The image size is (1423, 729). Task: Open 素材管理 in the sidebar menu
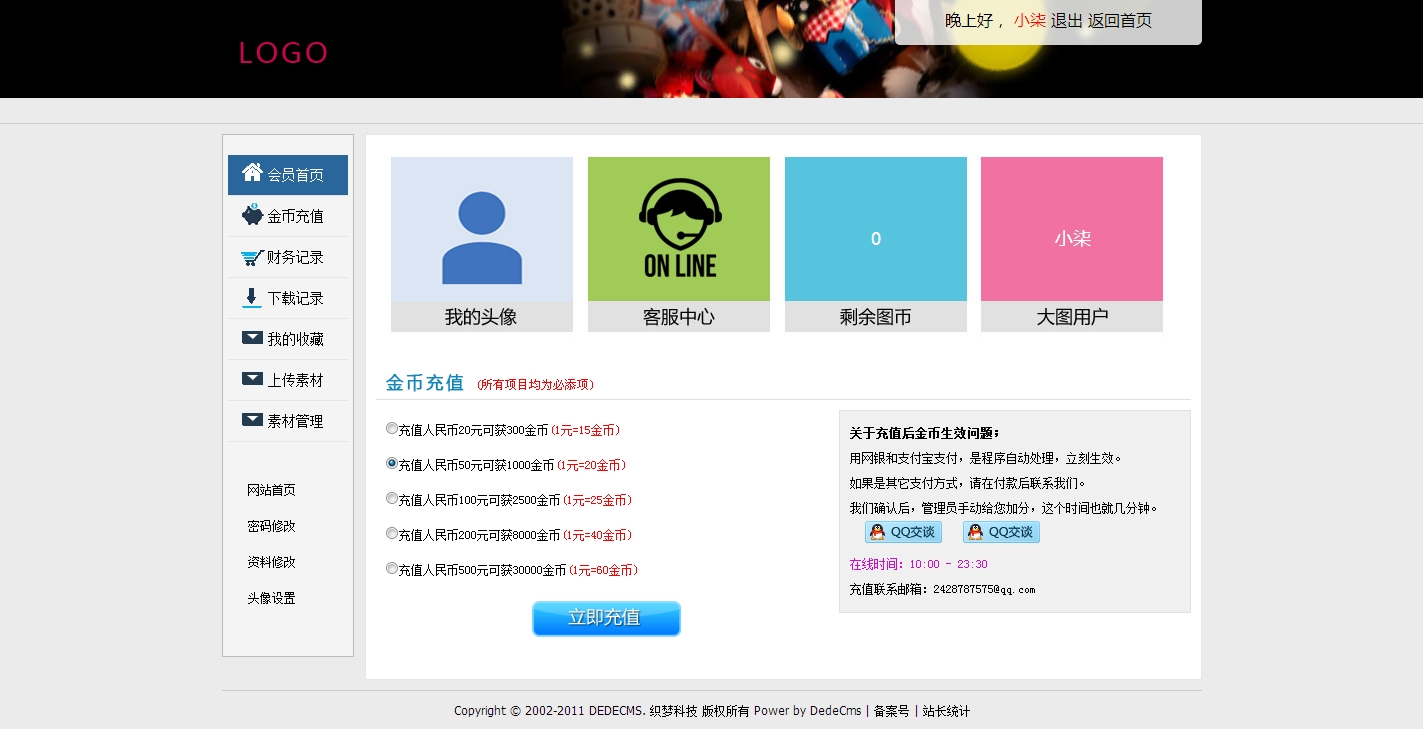coord(294,421)
